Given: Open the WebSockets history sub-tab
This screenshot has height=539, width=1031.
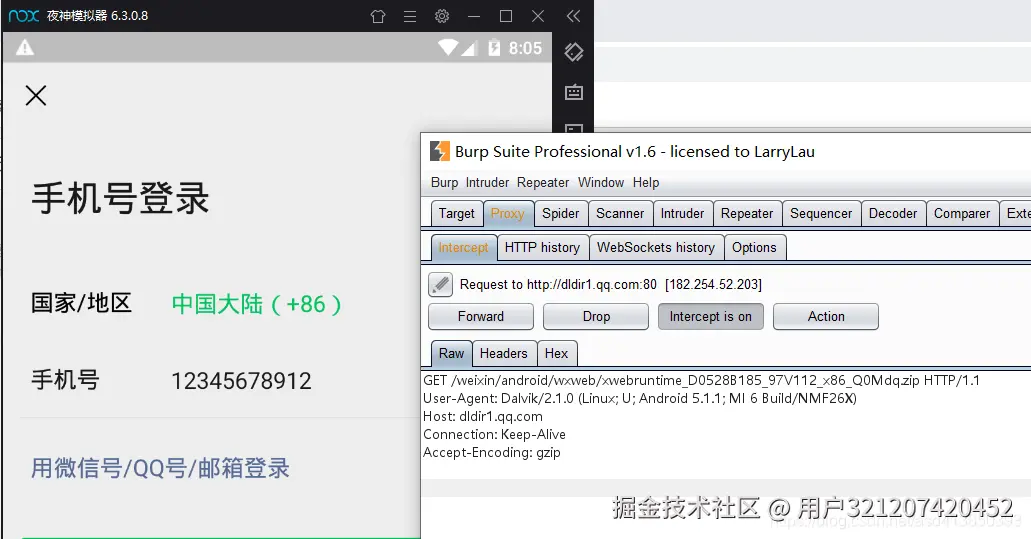Looking at the screenshot, I should pos(656,248).
